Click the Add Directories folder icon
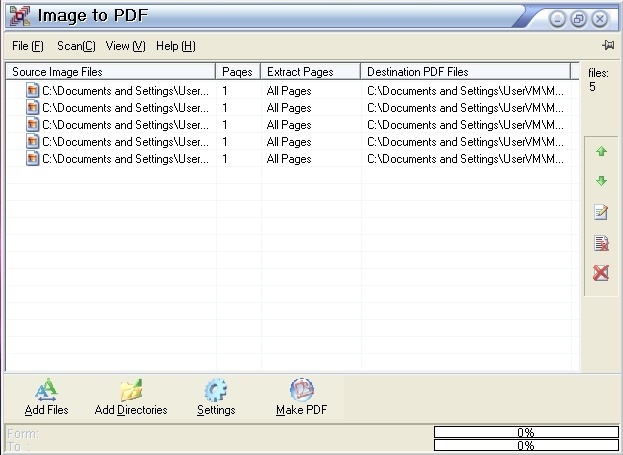The image size is (623, 455). click(131, 390)
